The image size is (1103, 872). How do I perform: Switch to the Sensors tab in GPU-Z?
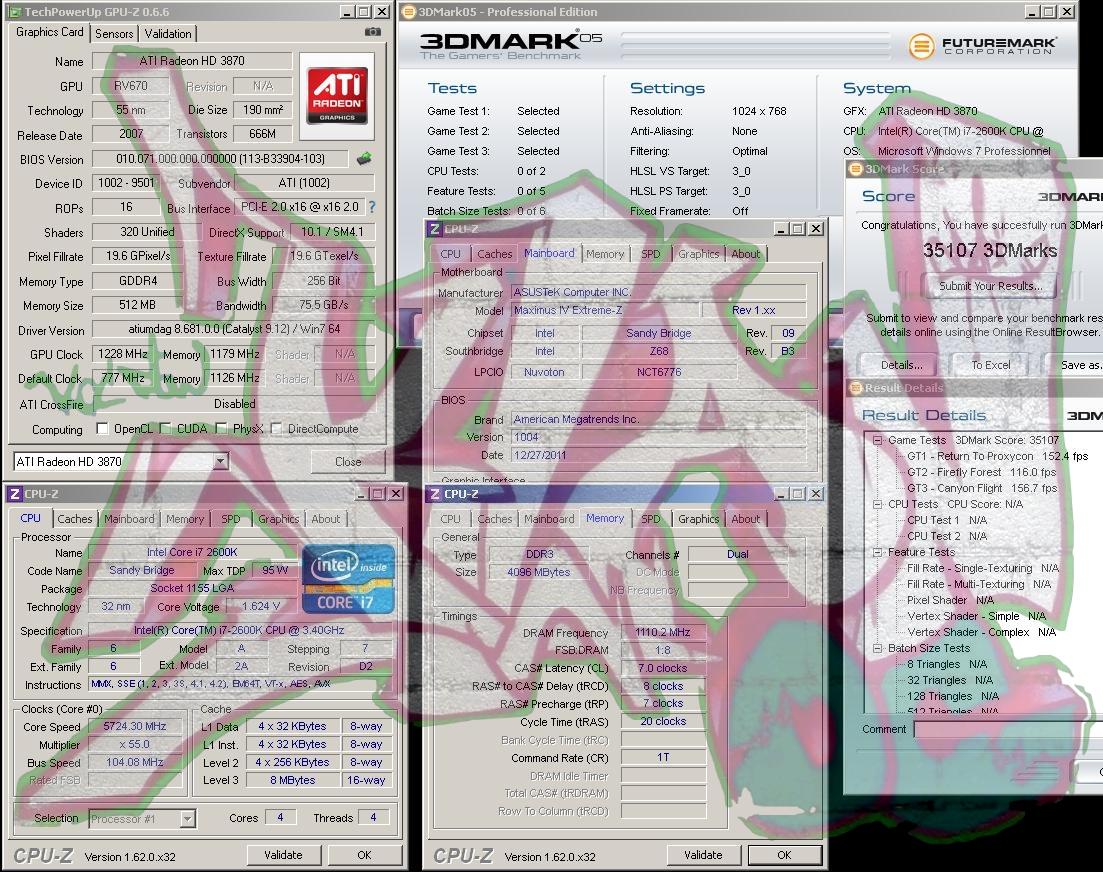coord(114,34)
